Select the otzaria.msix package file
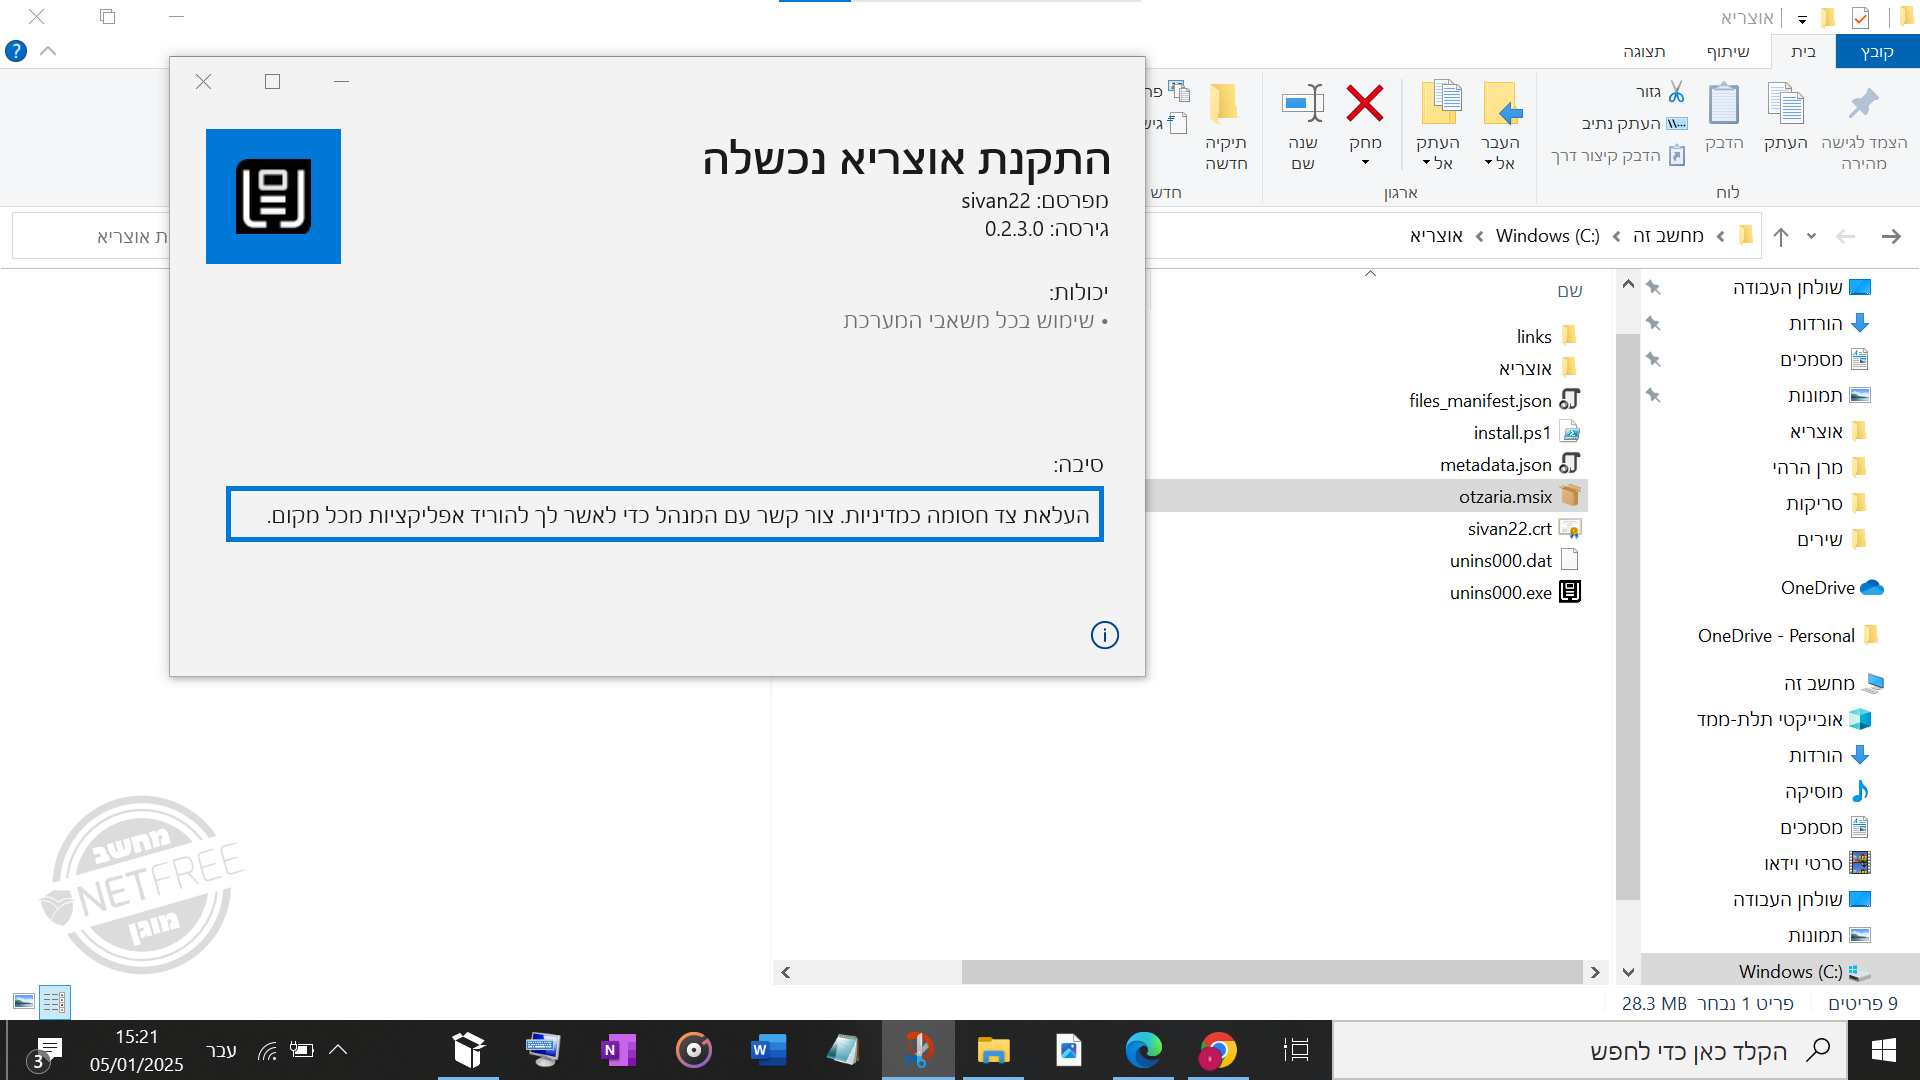Screen dimensions: 1920x1080 tap(1519, 496)
